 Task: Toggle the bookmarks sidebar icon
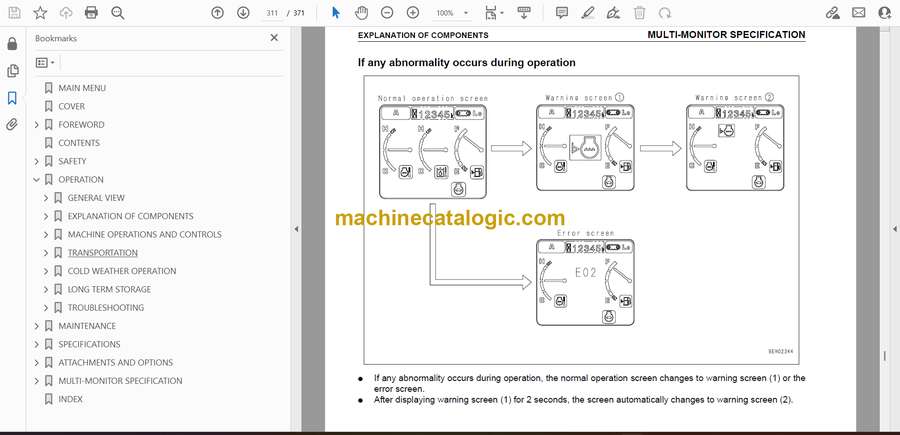point(12,98)
